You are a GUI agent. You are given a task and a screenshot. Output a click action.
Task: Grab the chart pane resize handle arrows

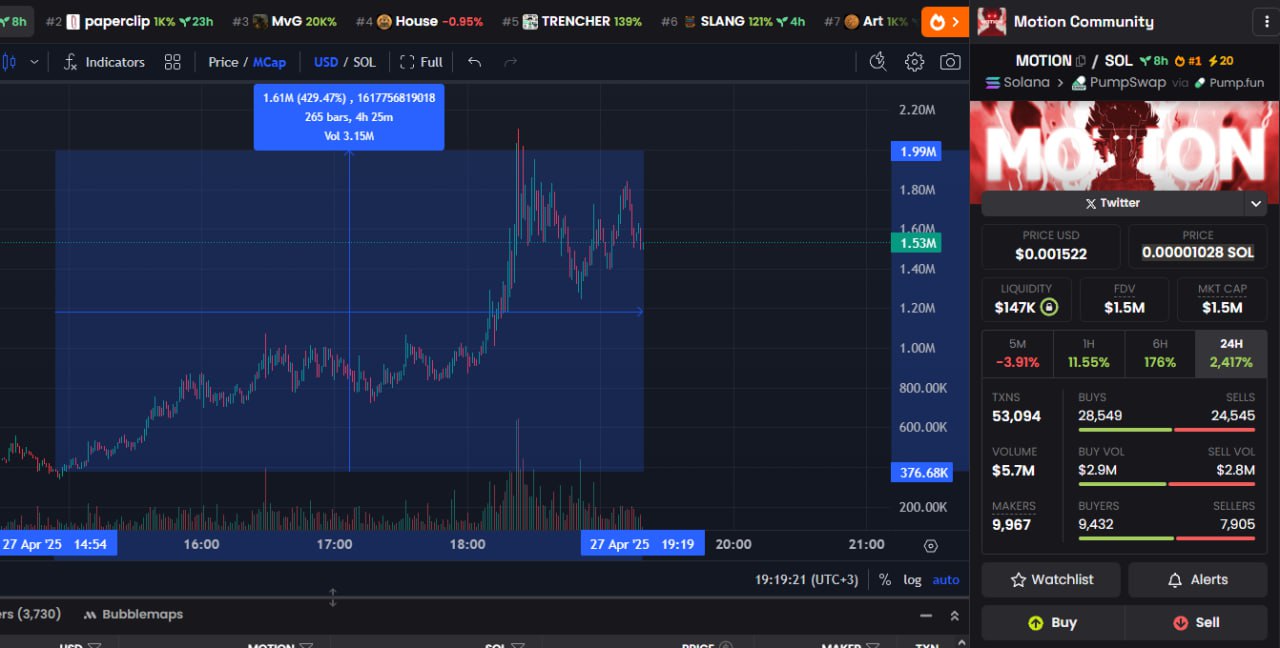(333, 597)
